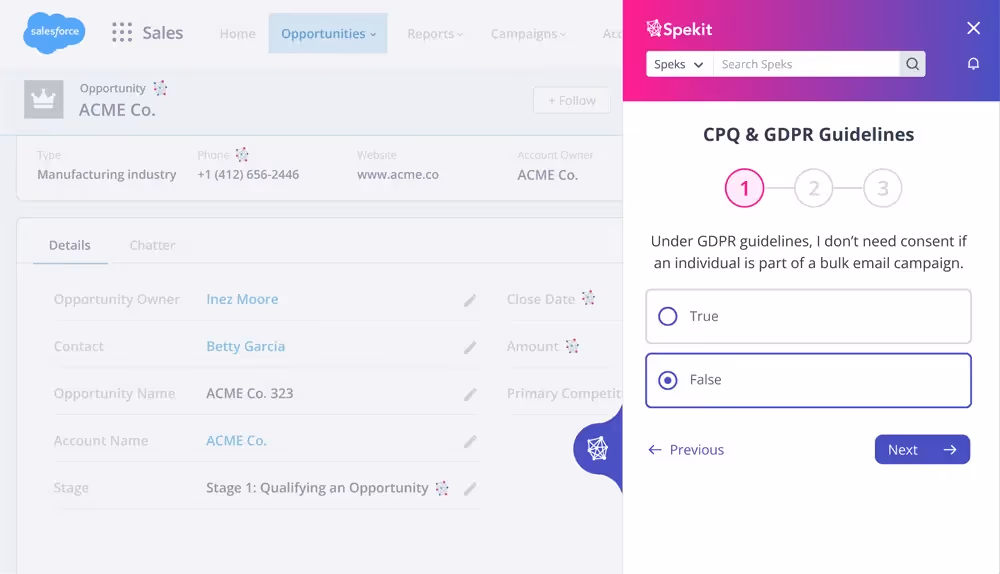Click the search magnifier in Spekit
Screen dimensions: 1000x574
point(913,64)
